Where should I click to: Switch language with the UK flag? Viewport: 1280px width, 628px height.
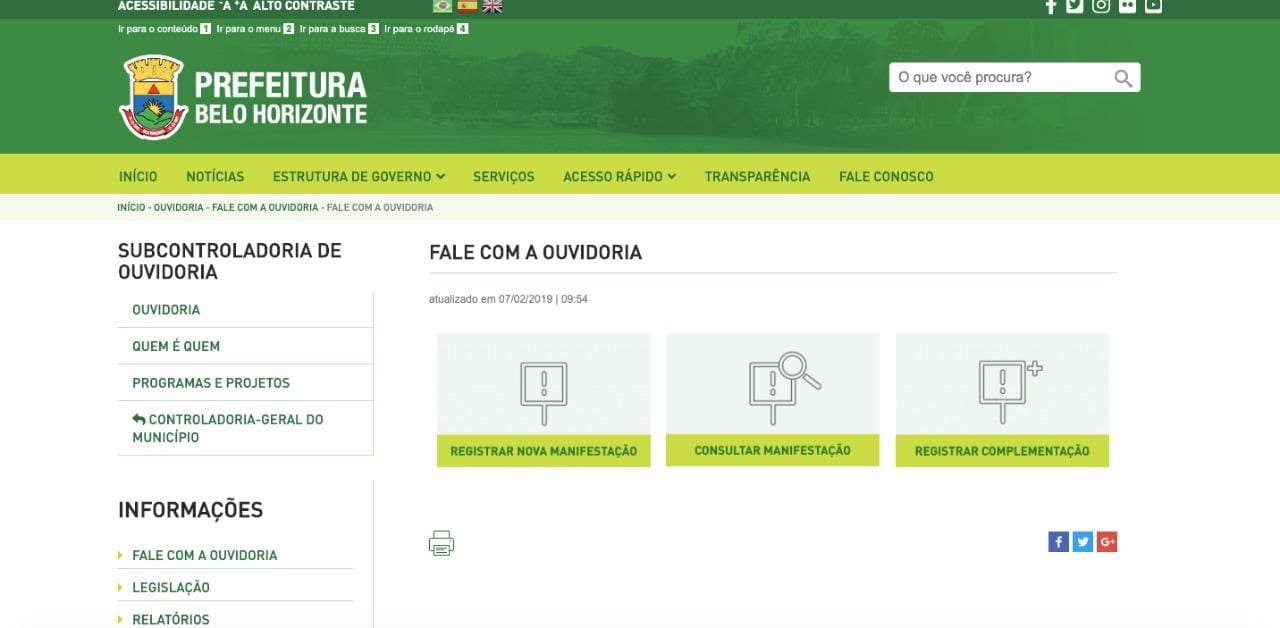[x=492, y=6]
